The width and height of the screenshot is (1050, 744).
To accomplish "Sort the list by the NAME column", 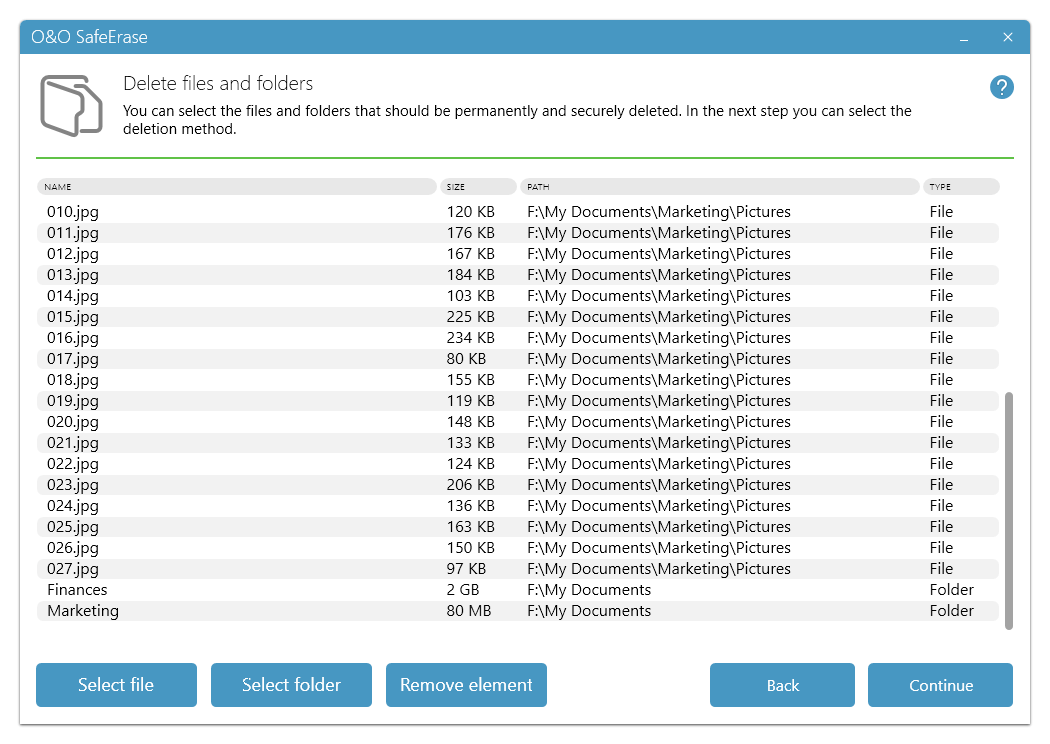I will point(235,186).
